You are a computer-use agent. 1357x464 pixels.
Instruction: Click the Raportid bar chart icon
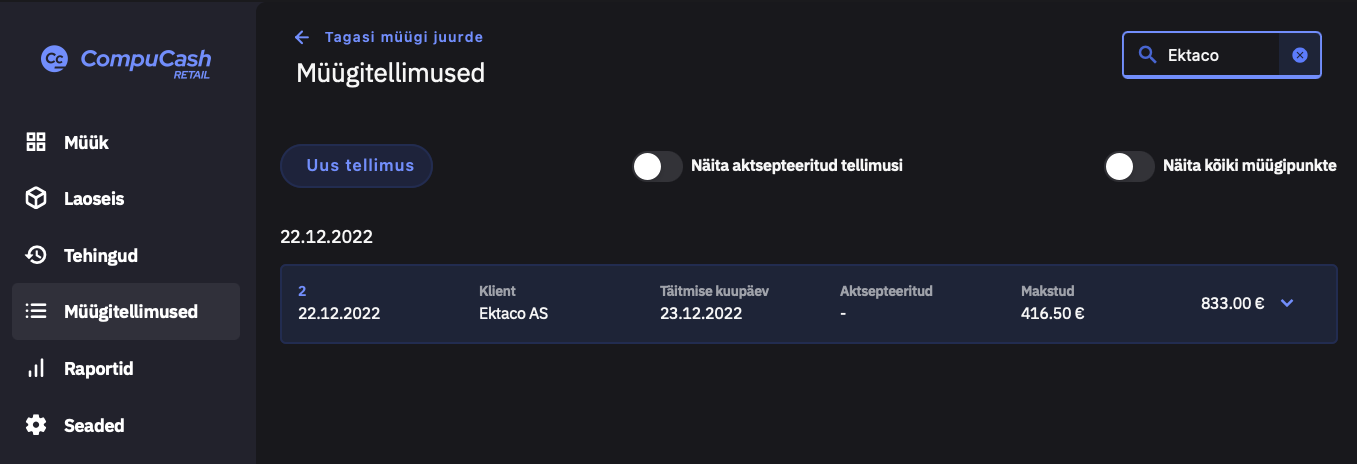point(36,369)
